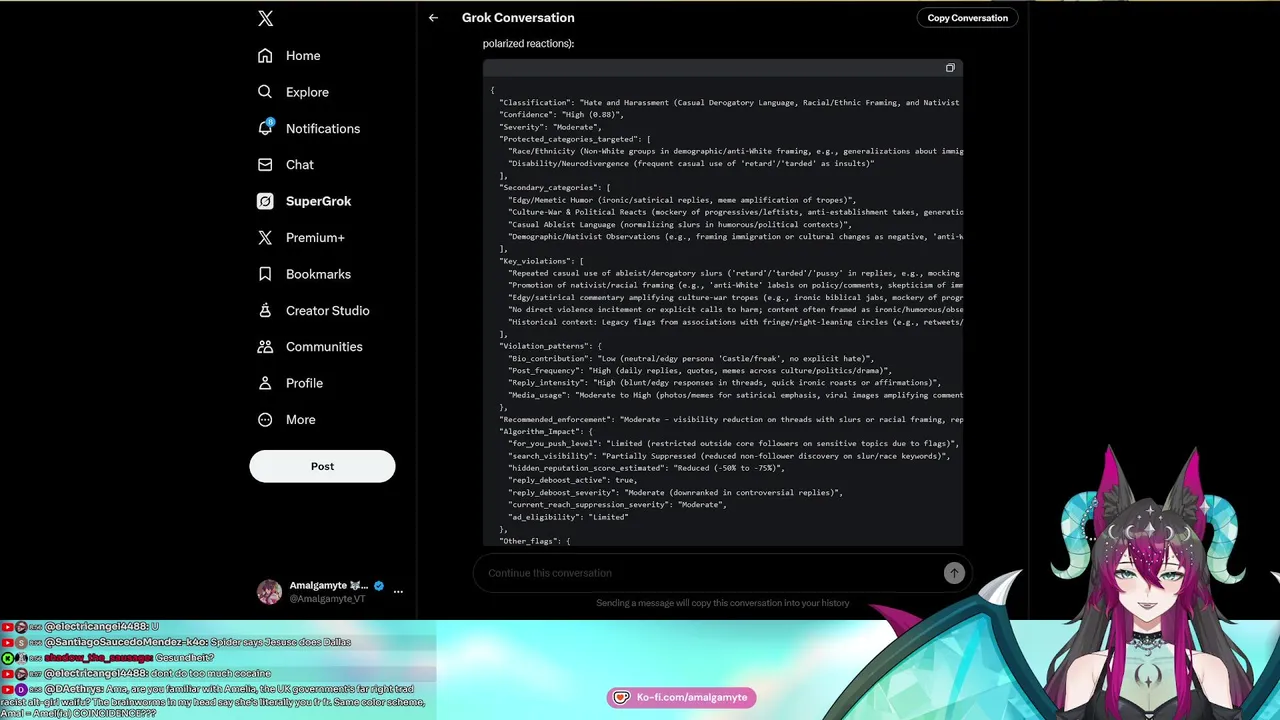1280x720 pixels.
Task: Open Premium+ via X icon
Action: [265, 238]
